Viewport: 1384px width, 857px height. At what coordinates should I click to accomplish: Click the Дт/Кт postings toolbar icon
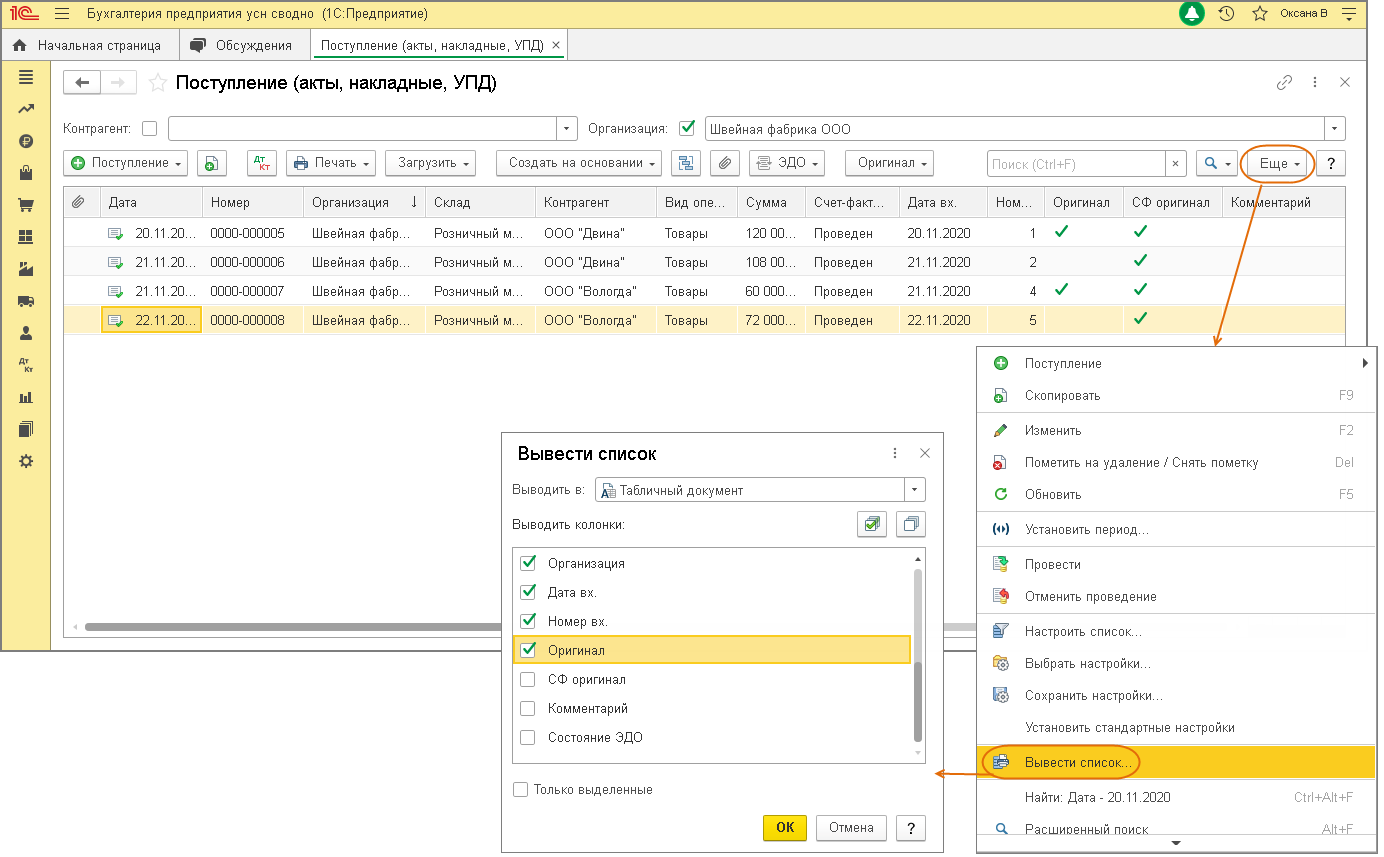click(x=261, y=163)
